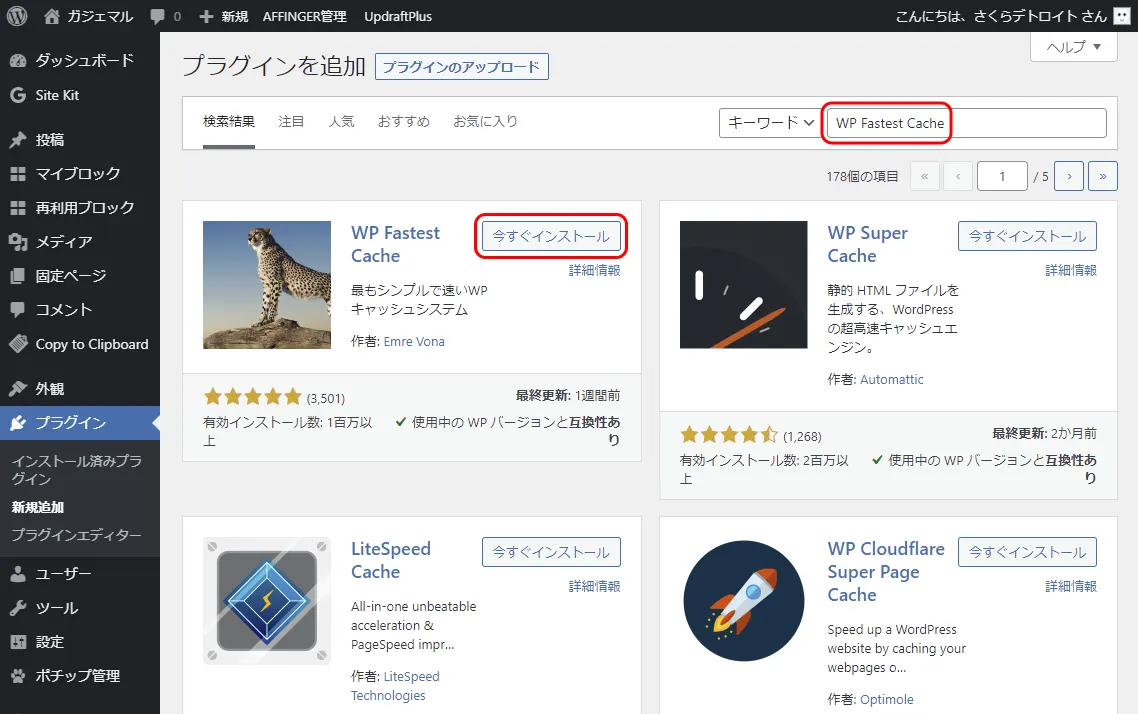
Task: Click the プラグイン plug icon
Action: tap(18, 422)
